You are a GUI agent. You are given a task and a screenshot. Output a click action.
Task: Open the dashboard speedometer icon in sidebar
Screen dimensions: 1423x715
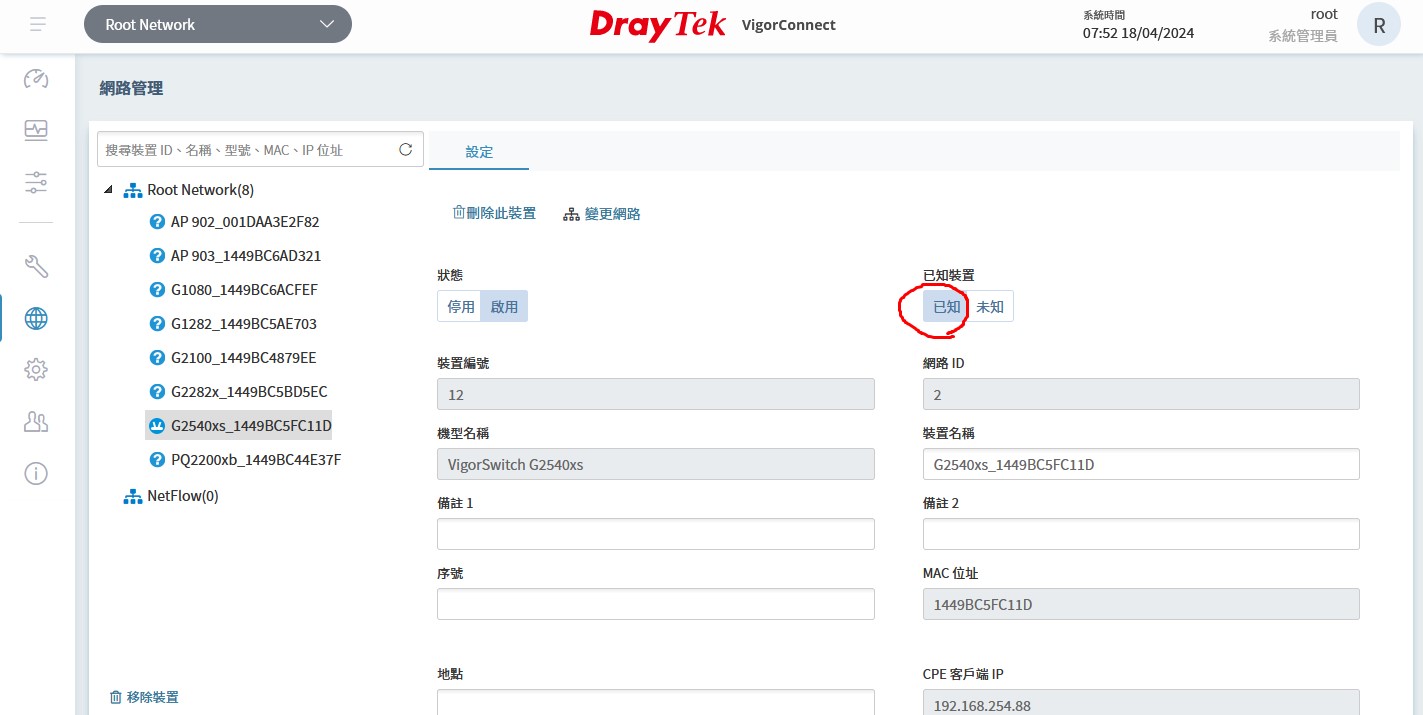[x=36, y=79]
